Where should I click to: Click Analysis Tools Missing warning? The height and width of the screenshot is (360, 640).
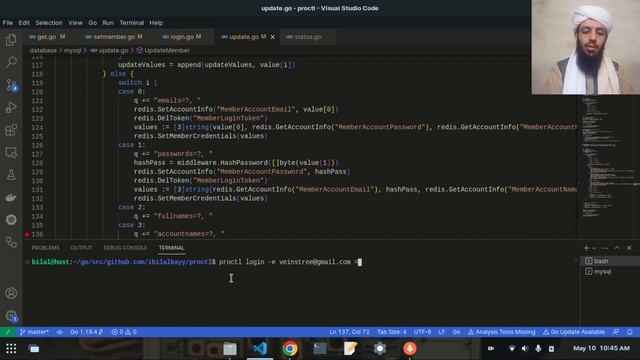(501, 332)
